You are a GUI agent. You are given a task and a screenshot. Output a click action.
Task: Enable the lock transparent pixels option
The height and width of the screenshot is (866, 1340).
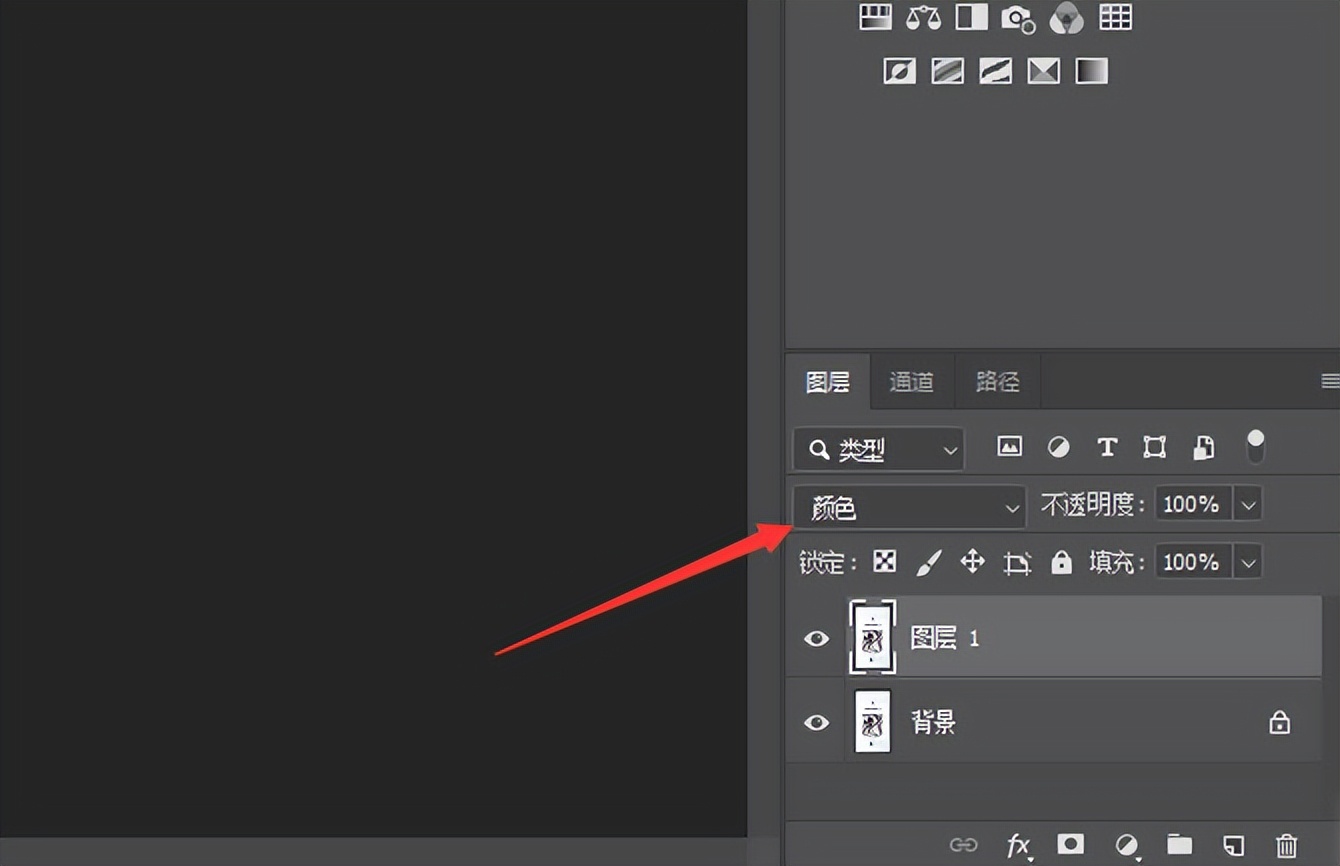(884, 562)
